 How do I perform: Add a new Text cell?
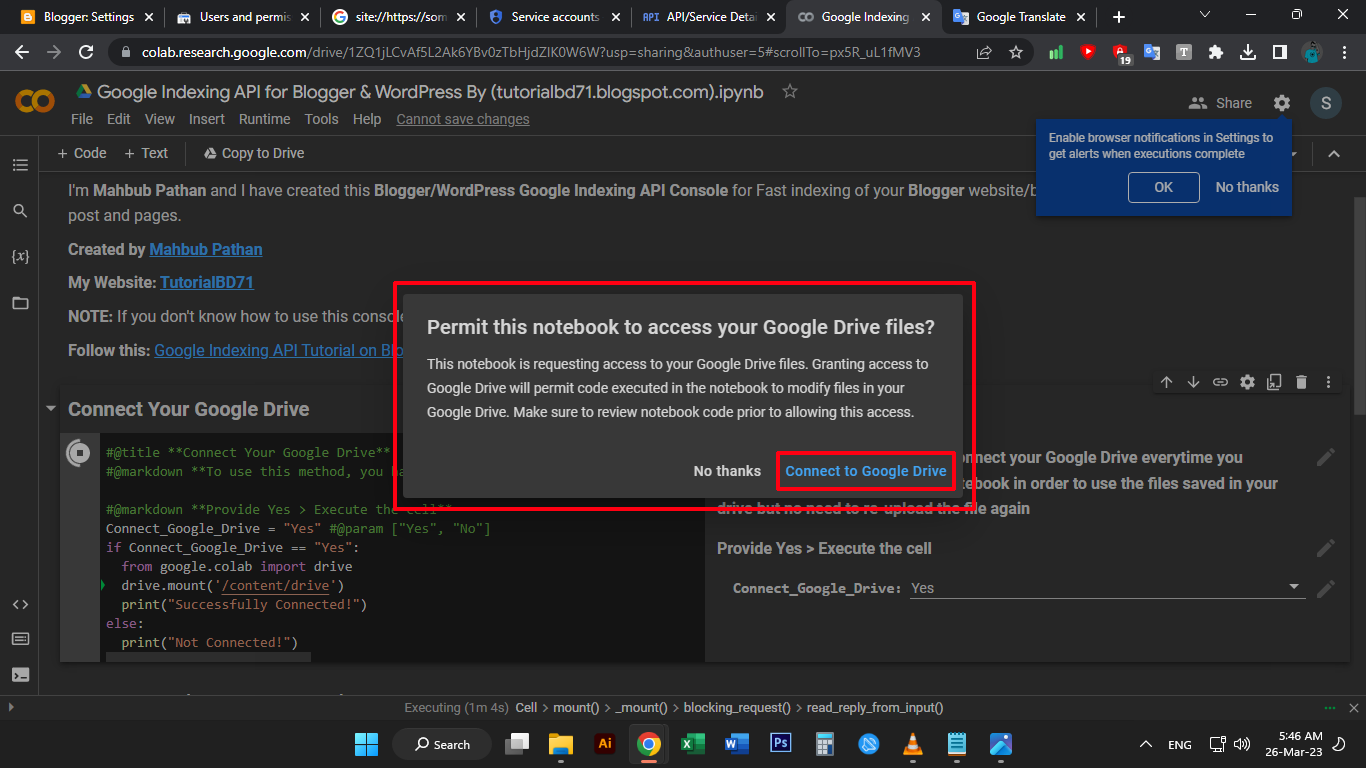(146, 153)
